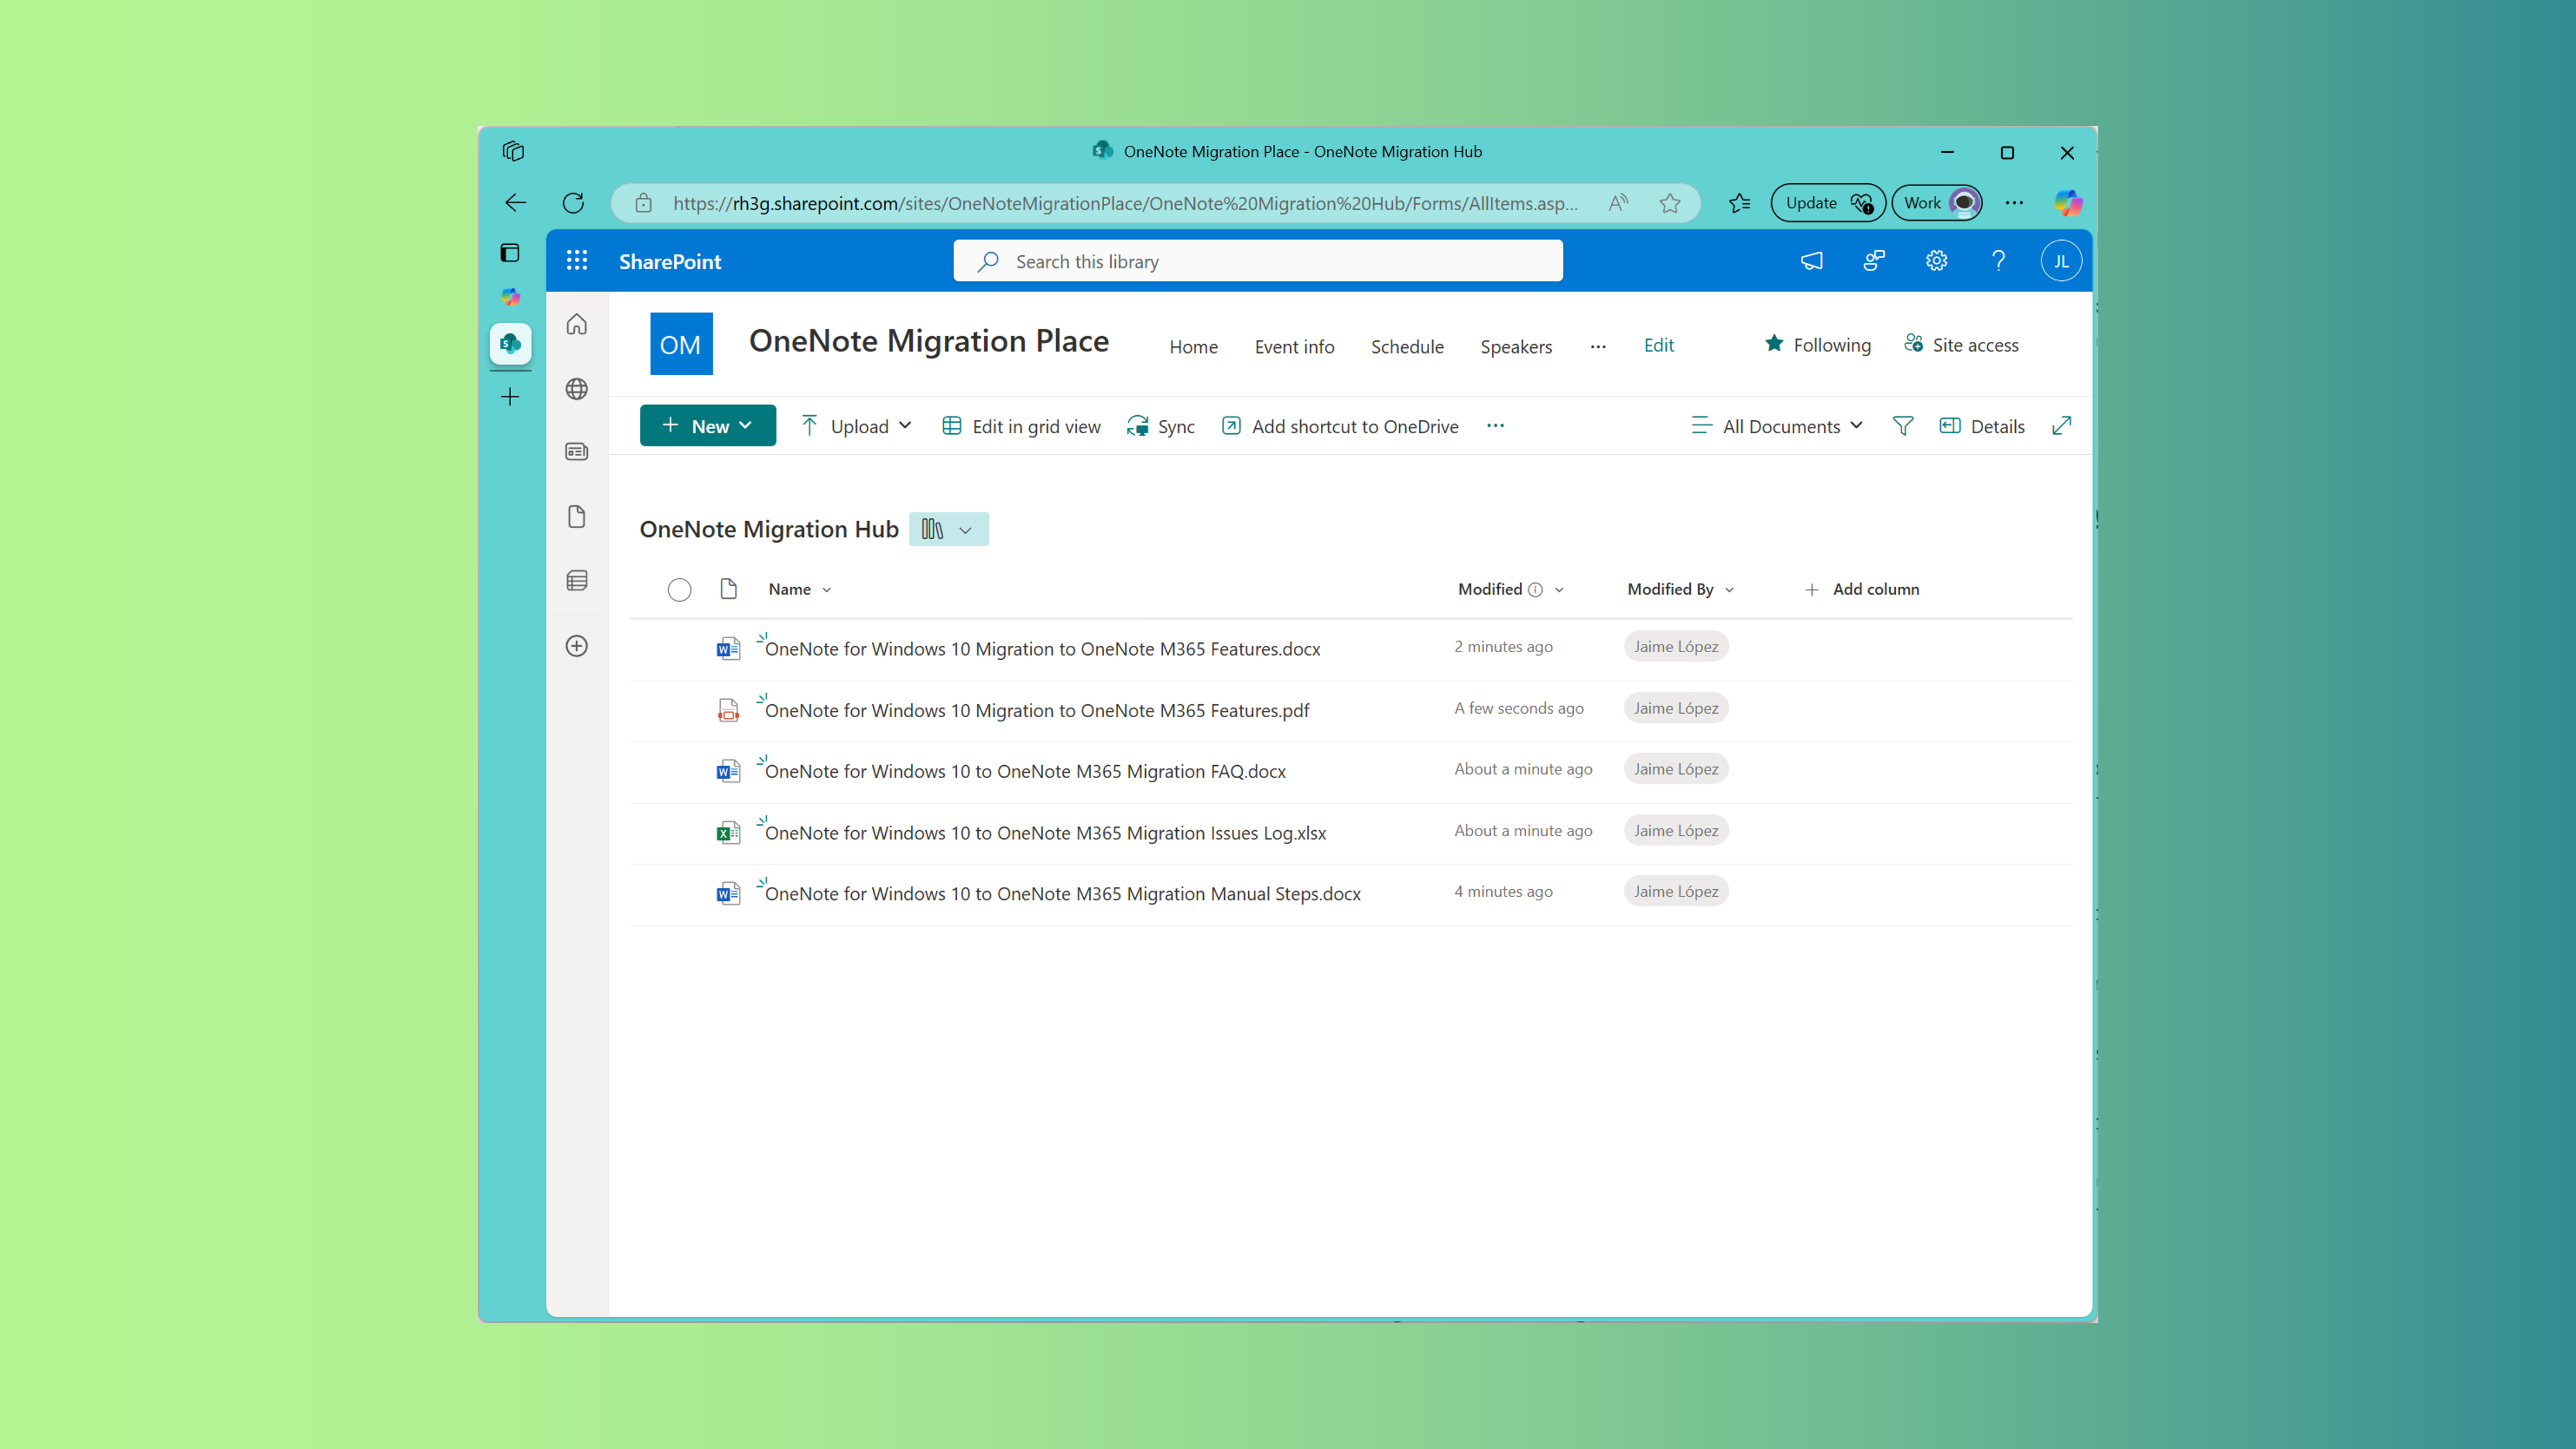
Task: Open the announcements megaphone icon
Action: pyautogui.click(x=1811, y=261)
